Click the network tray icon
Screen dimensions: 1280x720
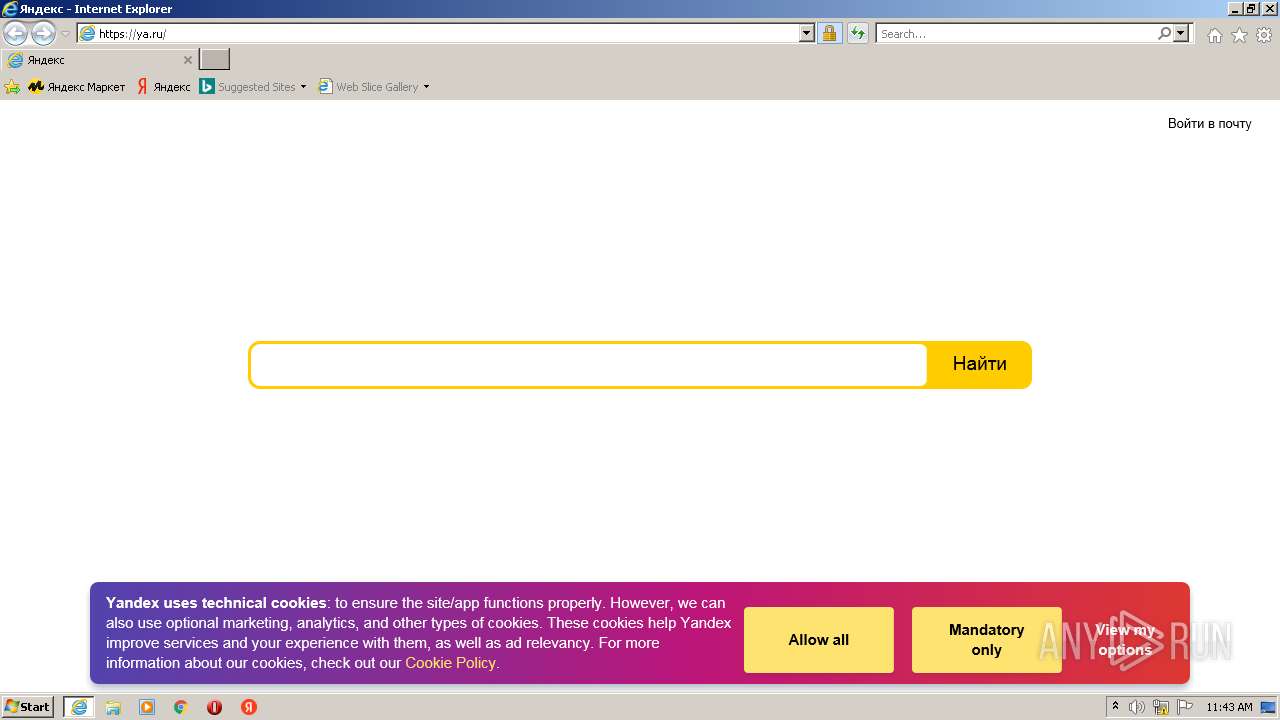click(1161, 707)
